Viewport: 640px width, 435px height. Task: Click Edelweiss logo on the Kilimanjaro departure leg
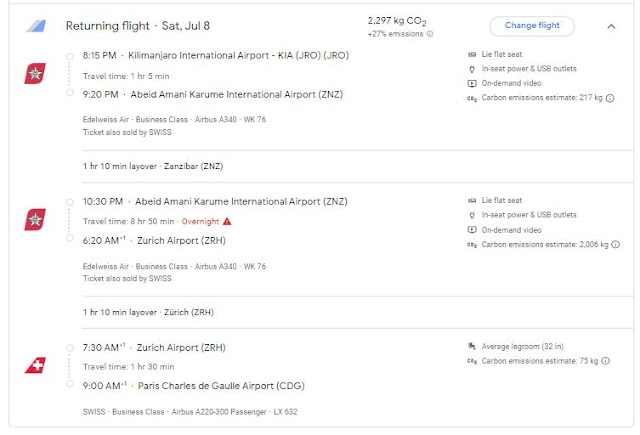click(34, 75)
